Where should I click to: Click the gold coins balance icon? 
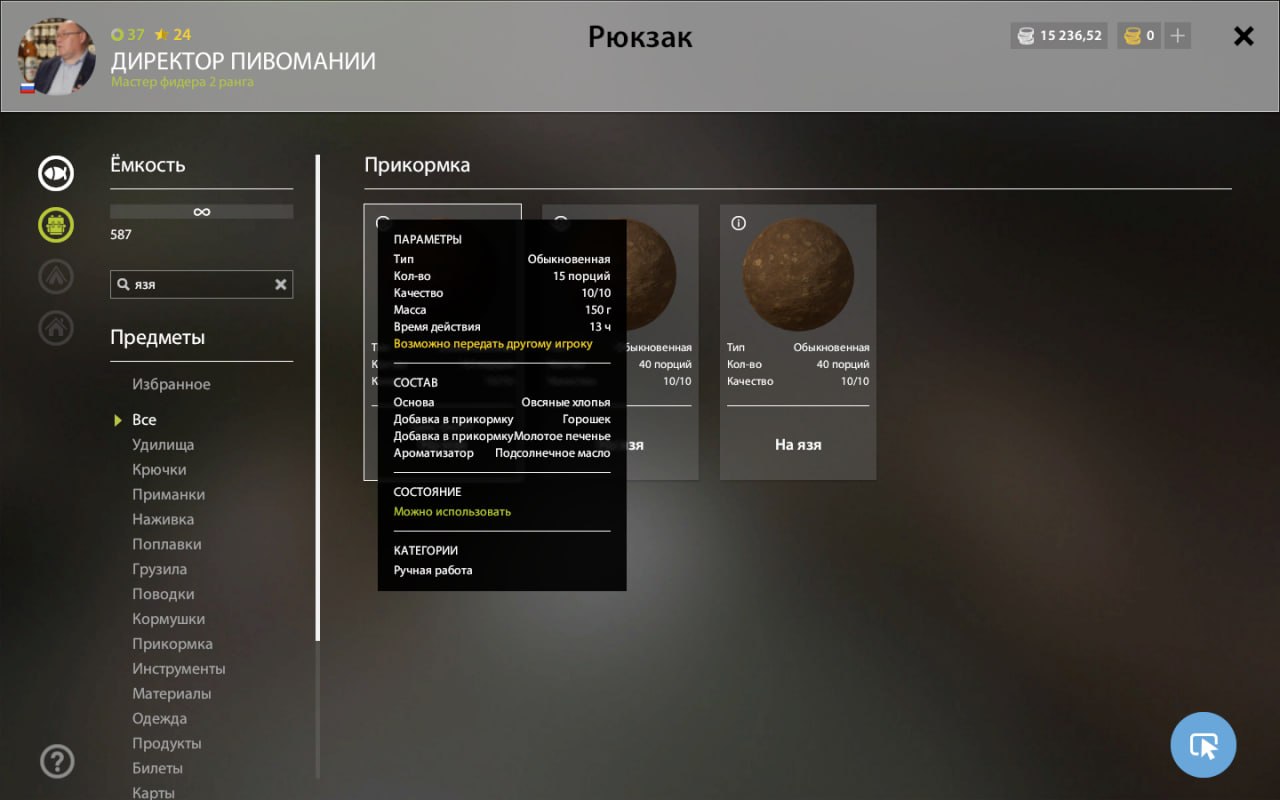1132,36
